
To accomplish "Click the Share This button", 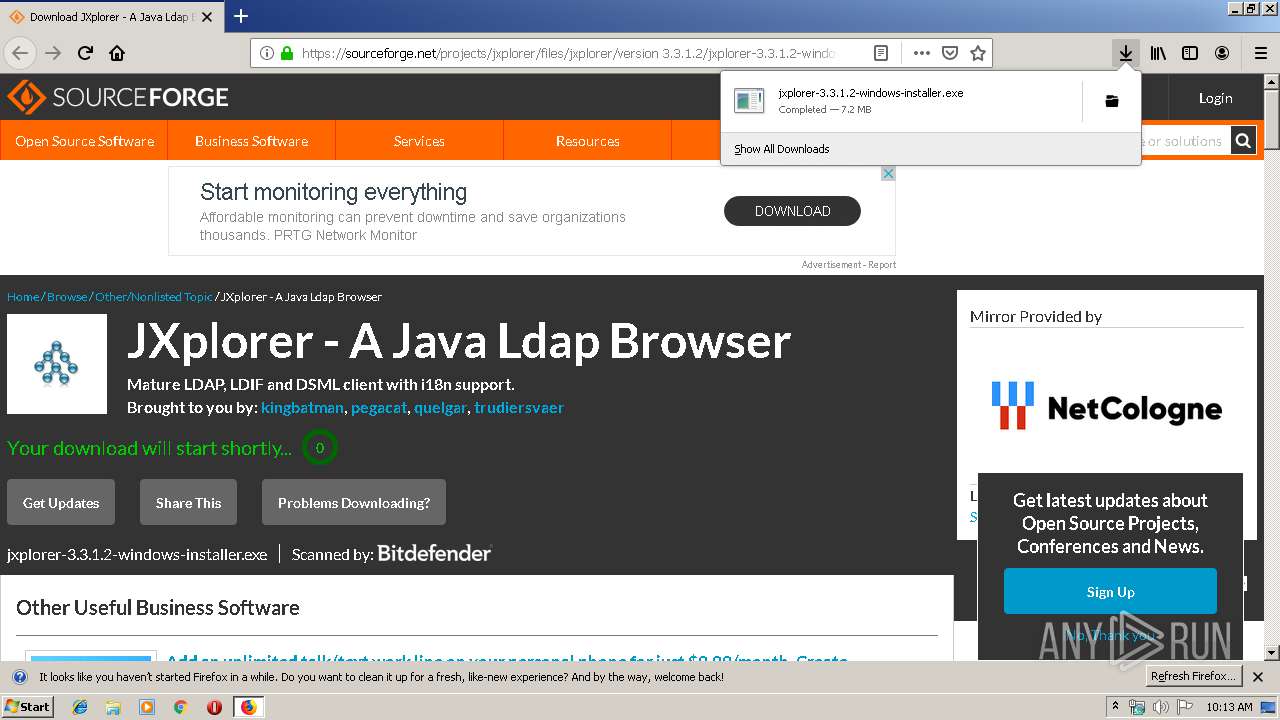I will coord(188,502).
